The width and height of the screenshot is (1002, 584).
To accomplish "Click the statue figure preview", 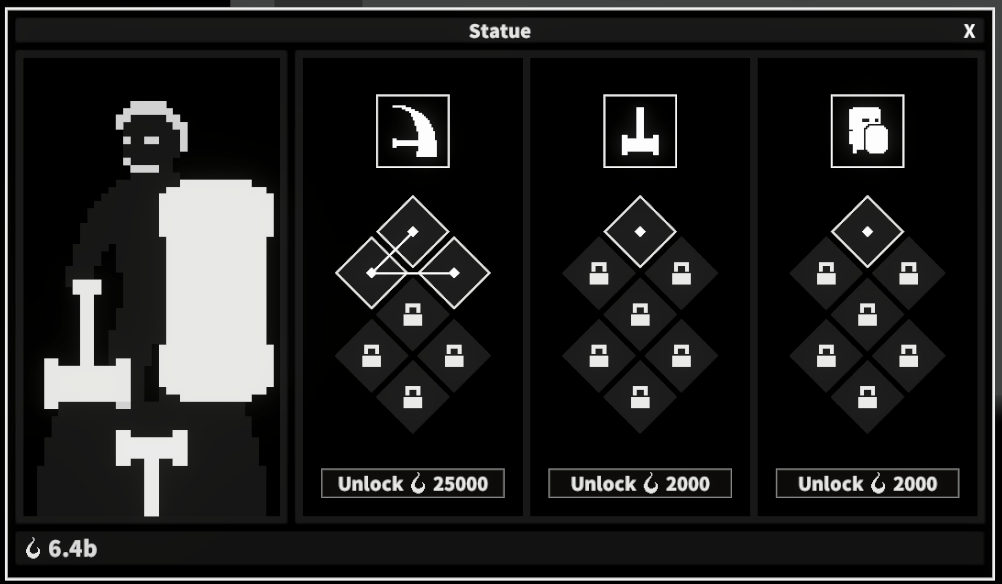I will point(151,288).
